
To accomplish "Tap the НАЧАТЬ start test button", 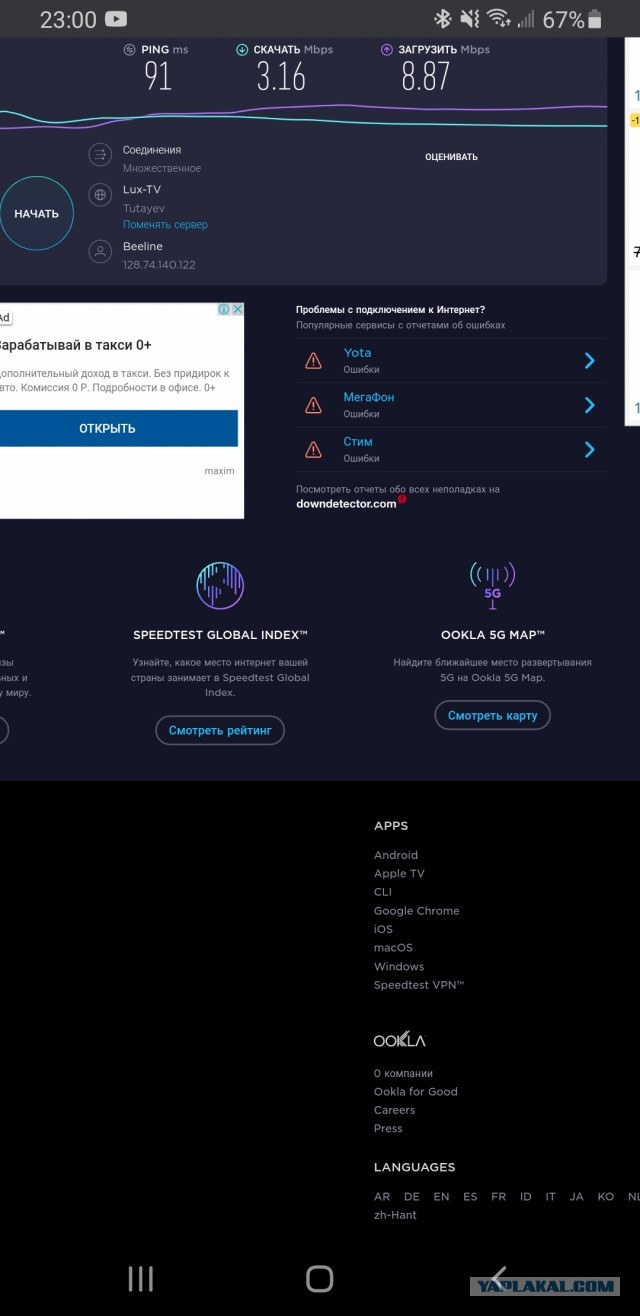I will click(x=36, y=213).
